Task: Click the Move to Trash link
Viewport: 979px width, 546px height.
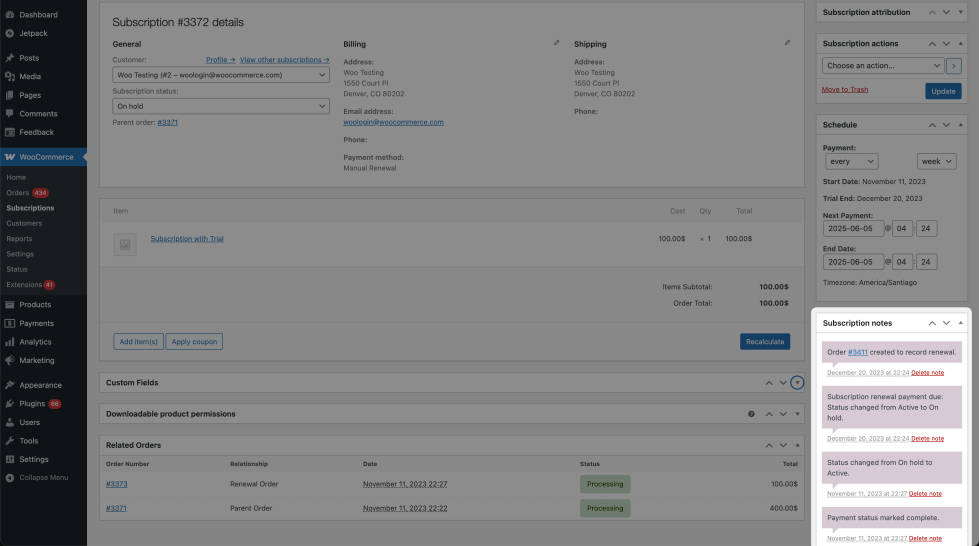Action: 845,89
